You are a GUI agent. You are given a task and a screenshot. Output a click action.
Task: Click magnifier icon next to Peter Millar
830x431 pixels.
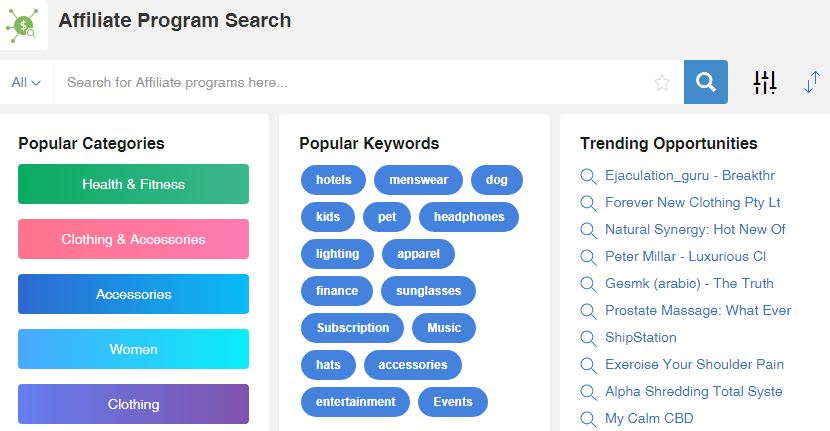(x=588, y=257)
